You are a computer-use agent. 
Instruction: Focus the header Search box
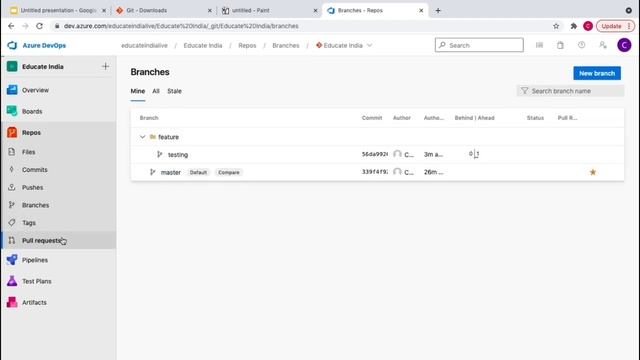click(x=479, y=45)
